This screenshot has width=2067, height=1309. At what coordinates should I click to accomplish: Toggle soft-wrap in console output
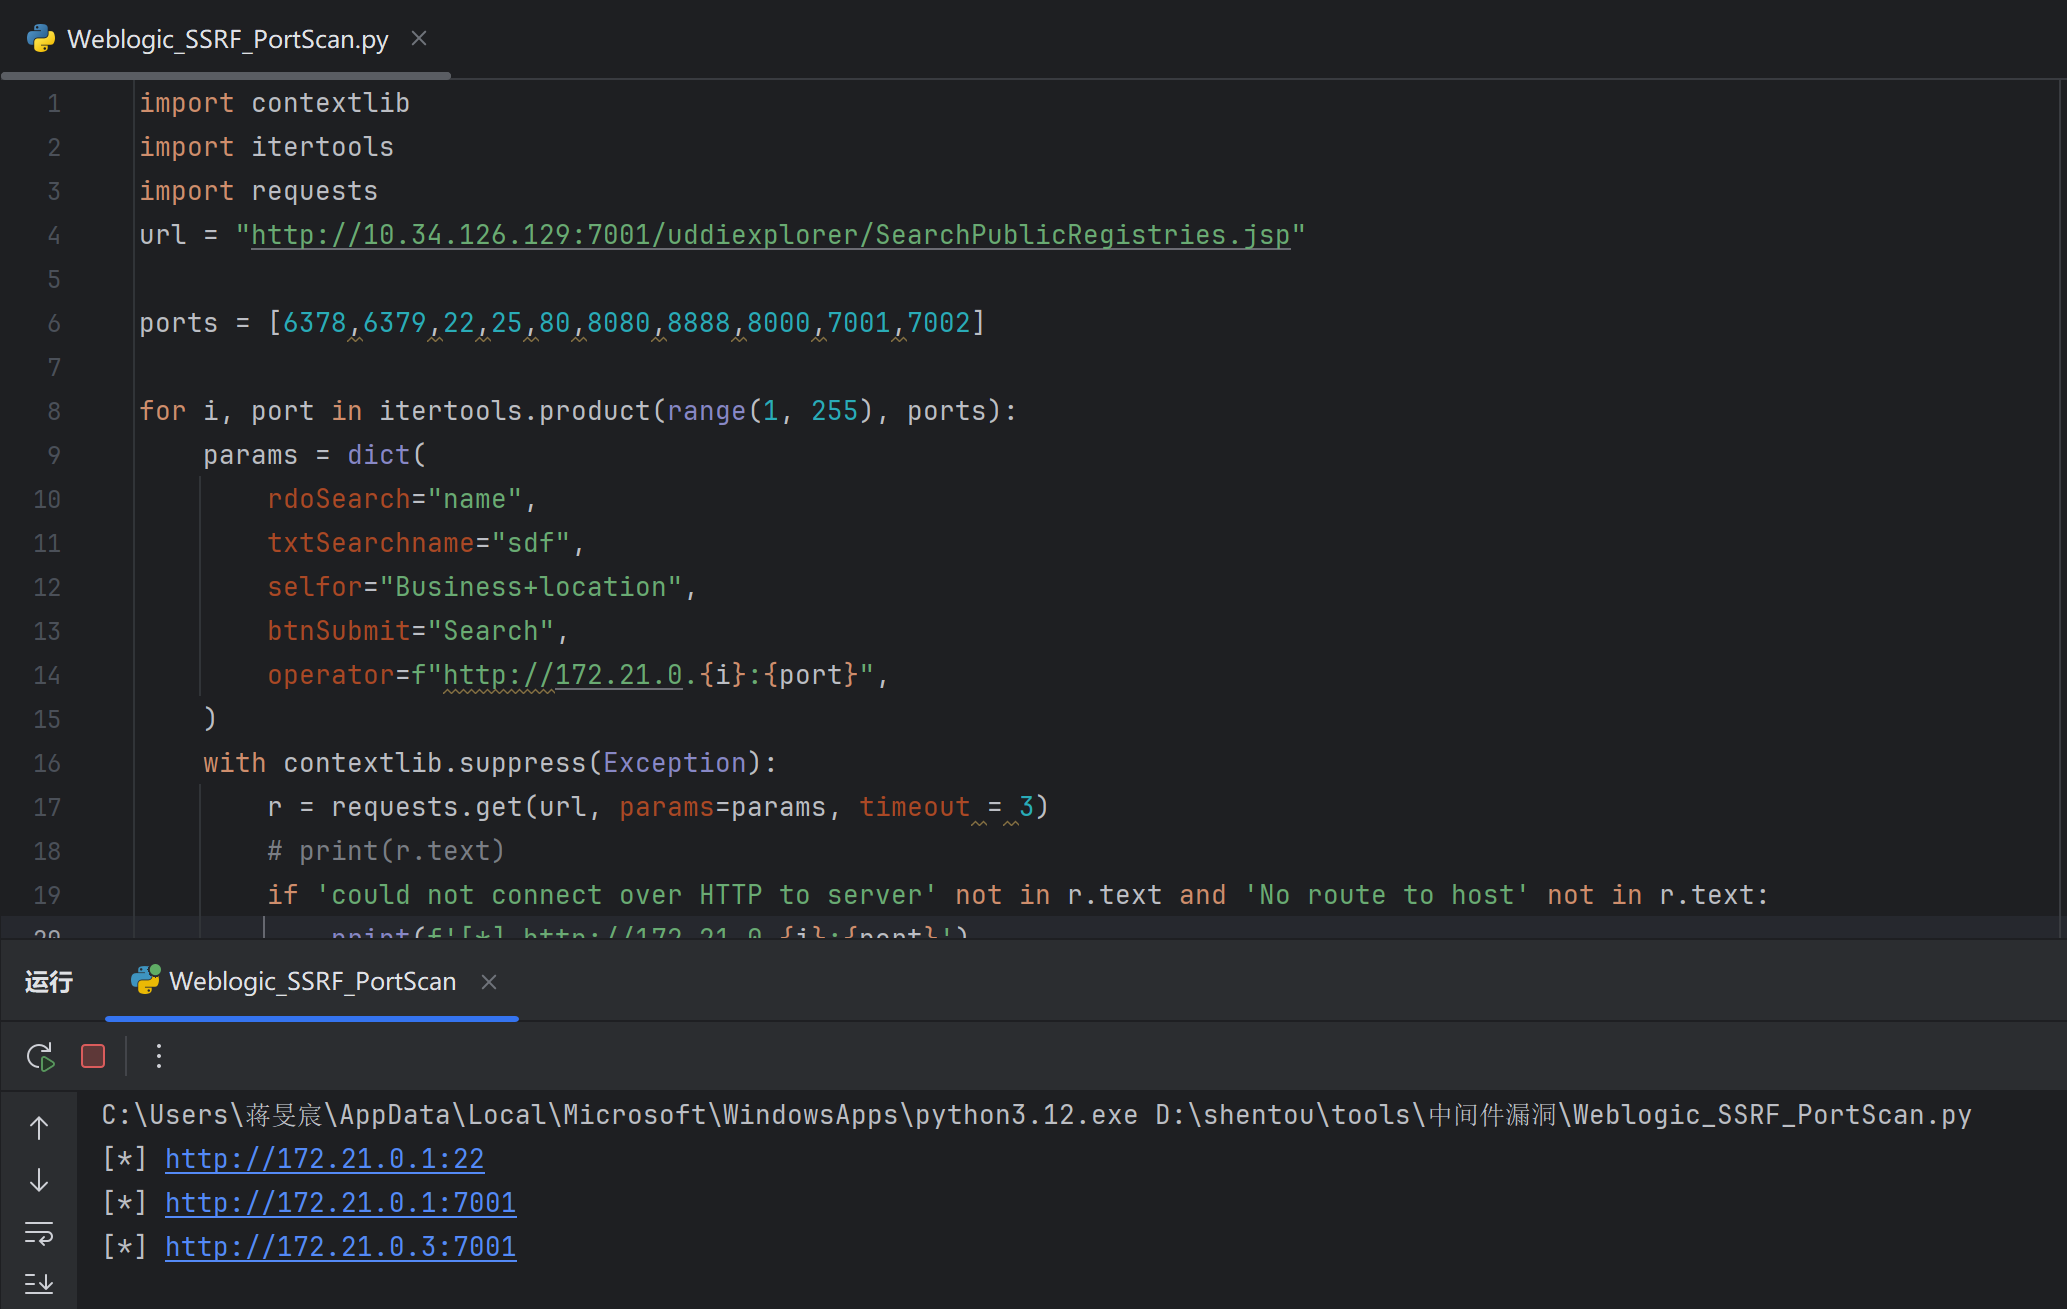(x=39, y=1234)
